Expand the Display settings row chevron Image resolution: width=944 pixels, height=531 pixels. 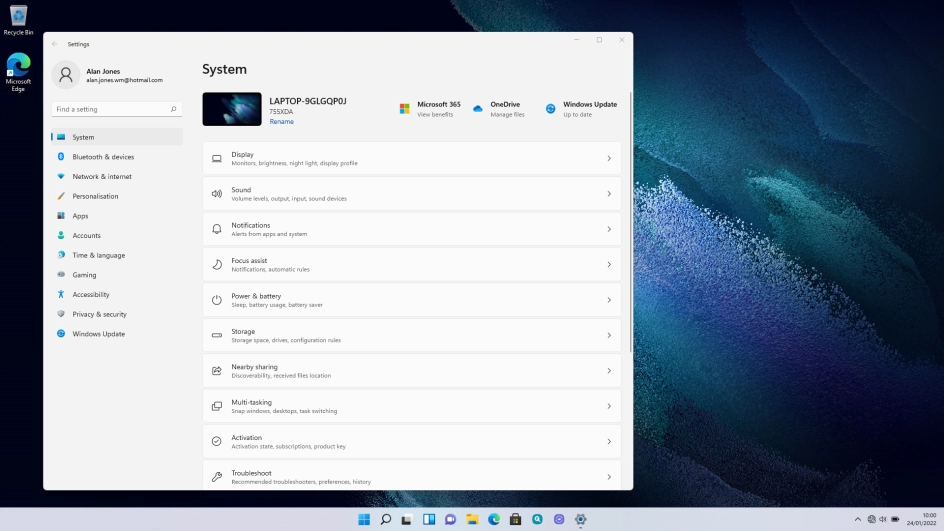point(608,159)
